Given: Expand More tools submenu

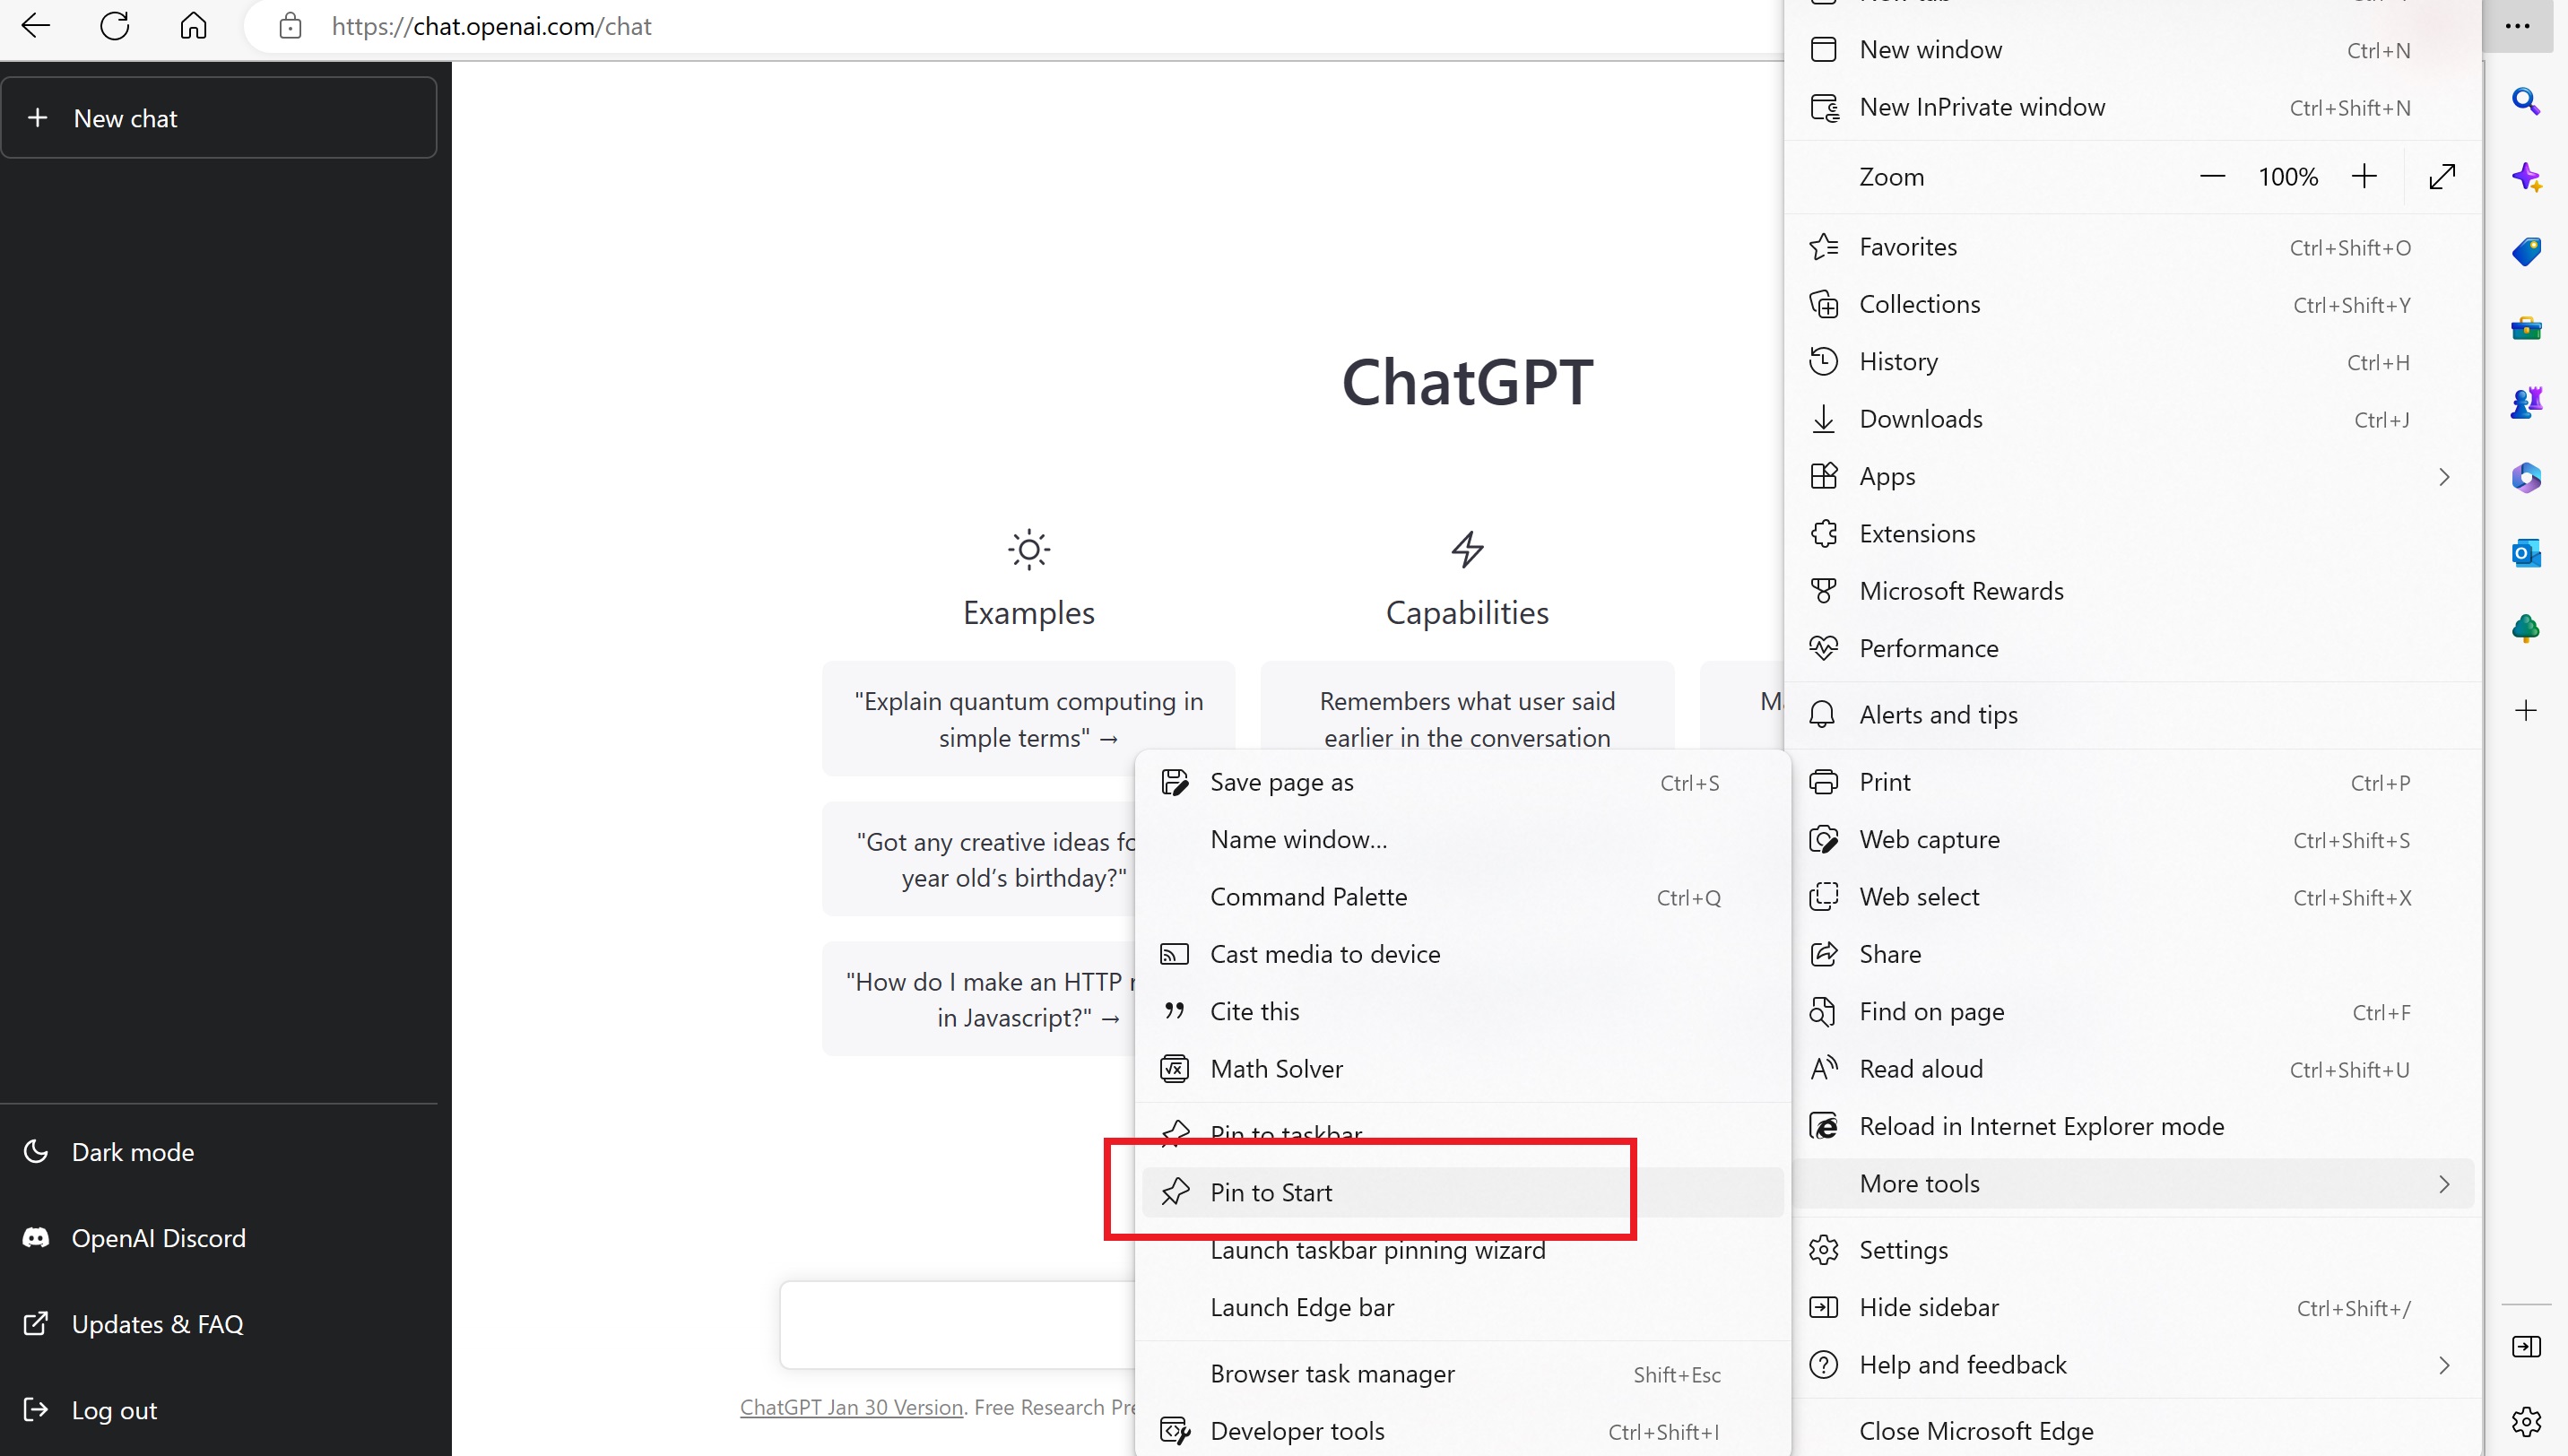Looking at the screenshot, I should click(x=2134, y=1183).
